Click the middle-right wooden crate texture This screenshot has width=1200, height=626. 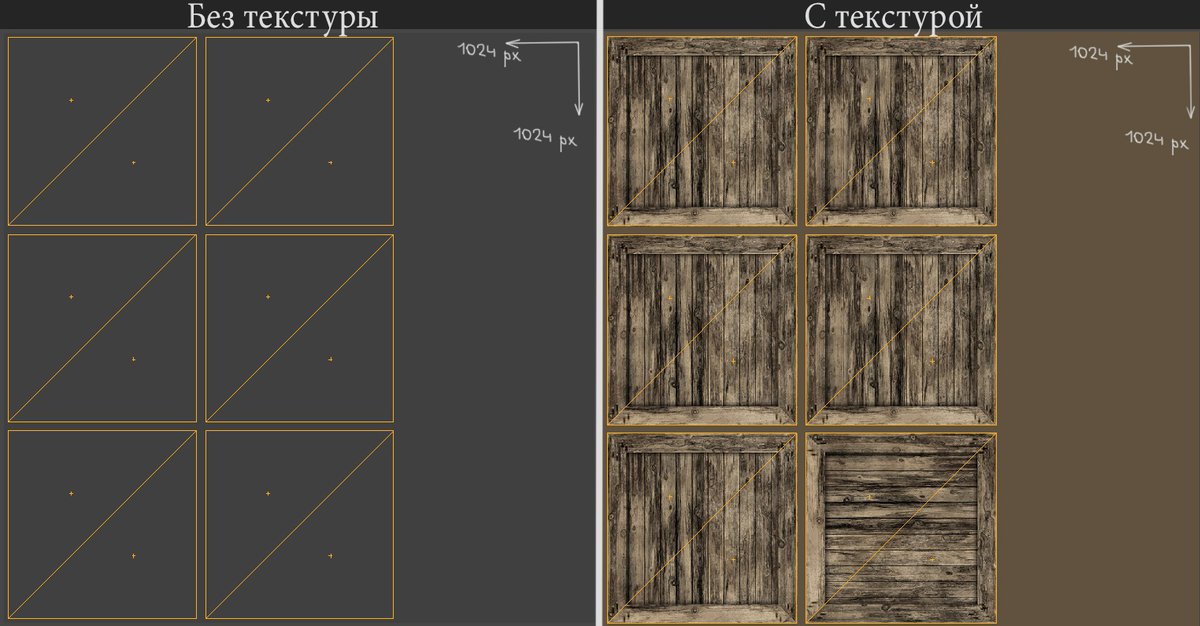click(901, 329)
